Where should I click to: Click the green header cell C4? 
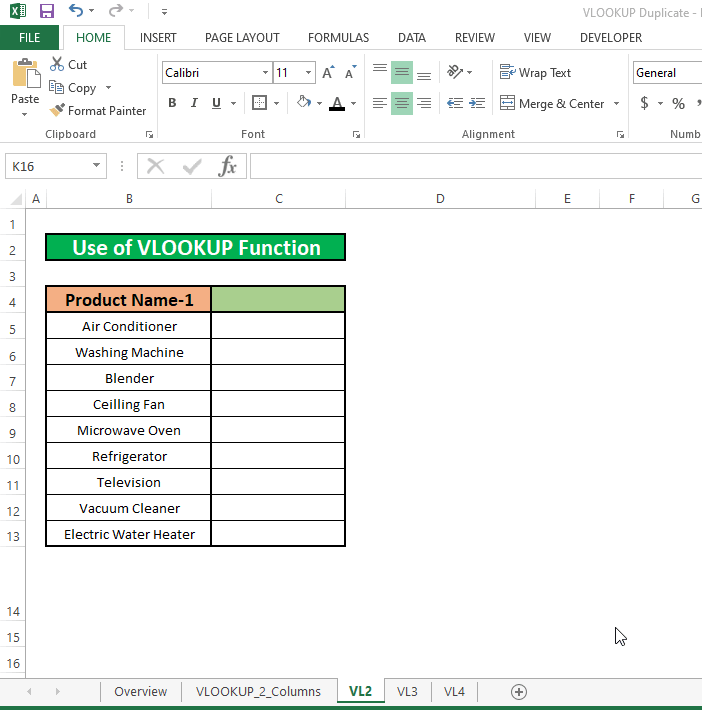click(278, 300)
